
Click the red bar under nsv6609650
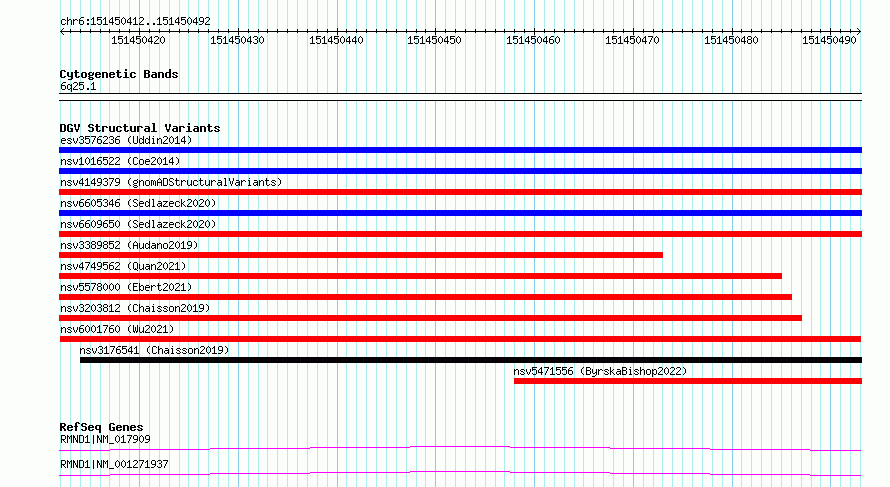pos(460,234)
